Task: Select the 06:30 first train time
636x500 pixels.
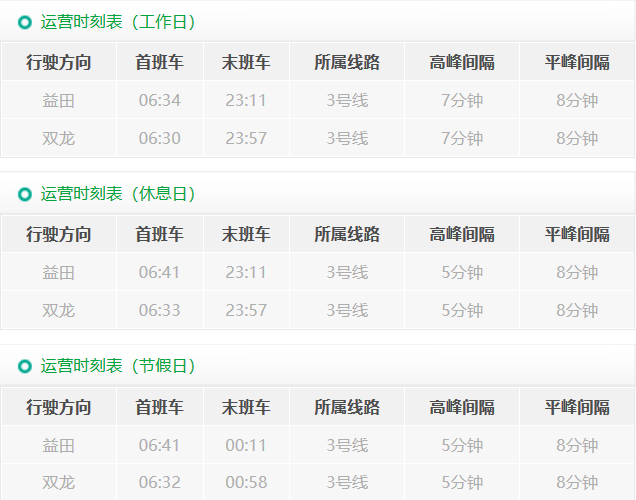Action: click(160, 138)
